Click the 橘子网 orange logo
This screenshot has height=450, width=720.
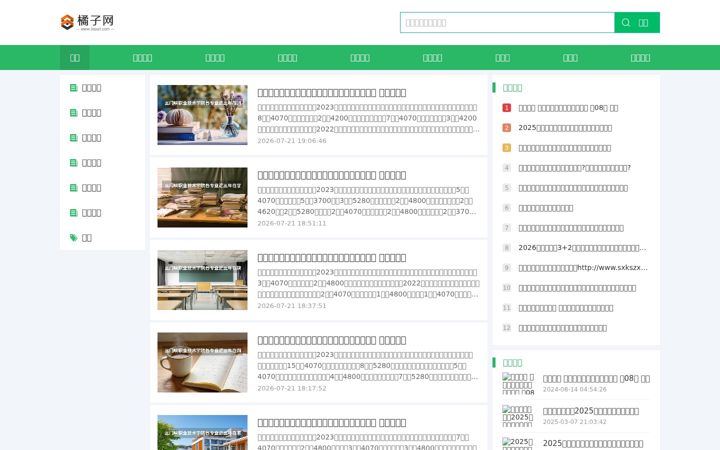(x=87, y=22)
